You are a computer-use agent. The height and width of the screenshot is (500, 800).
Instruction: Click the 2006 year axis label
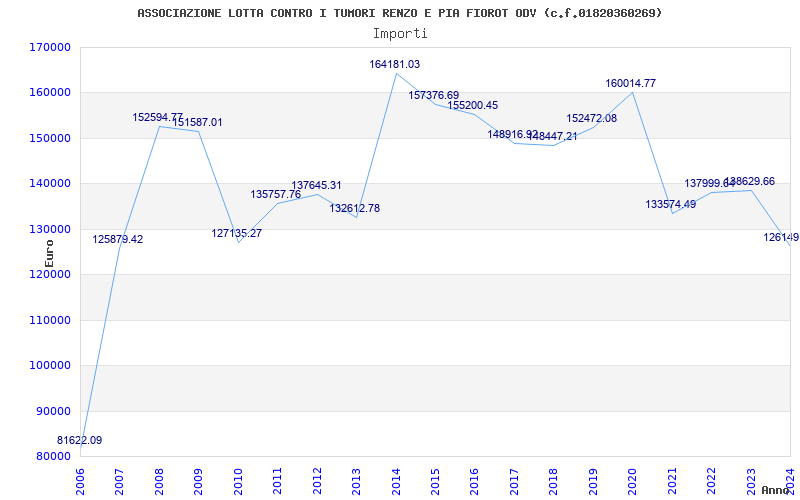80,482
